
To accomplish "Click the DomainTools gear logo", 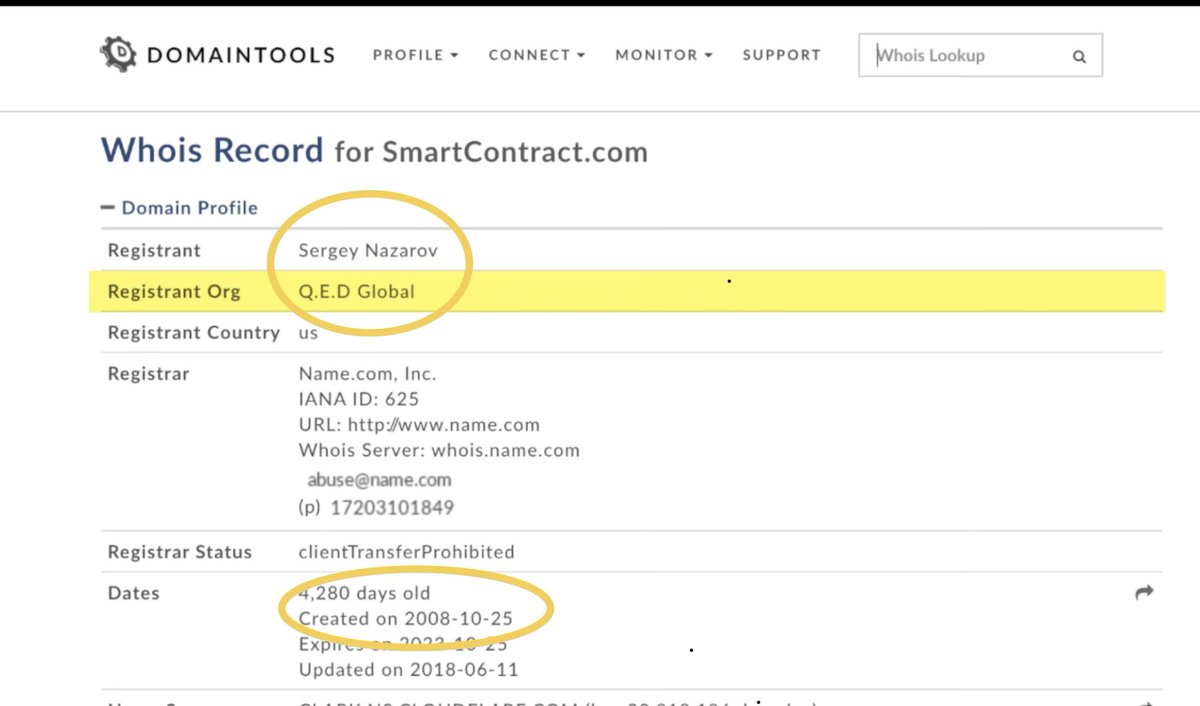I will pos(118,54).
